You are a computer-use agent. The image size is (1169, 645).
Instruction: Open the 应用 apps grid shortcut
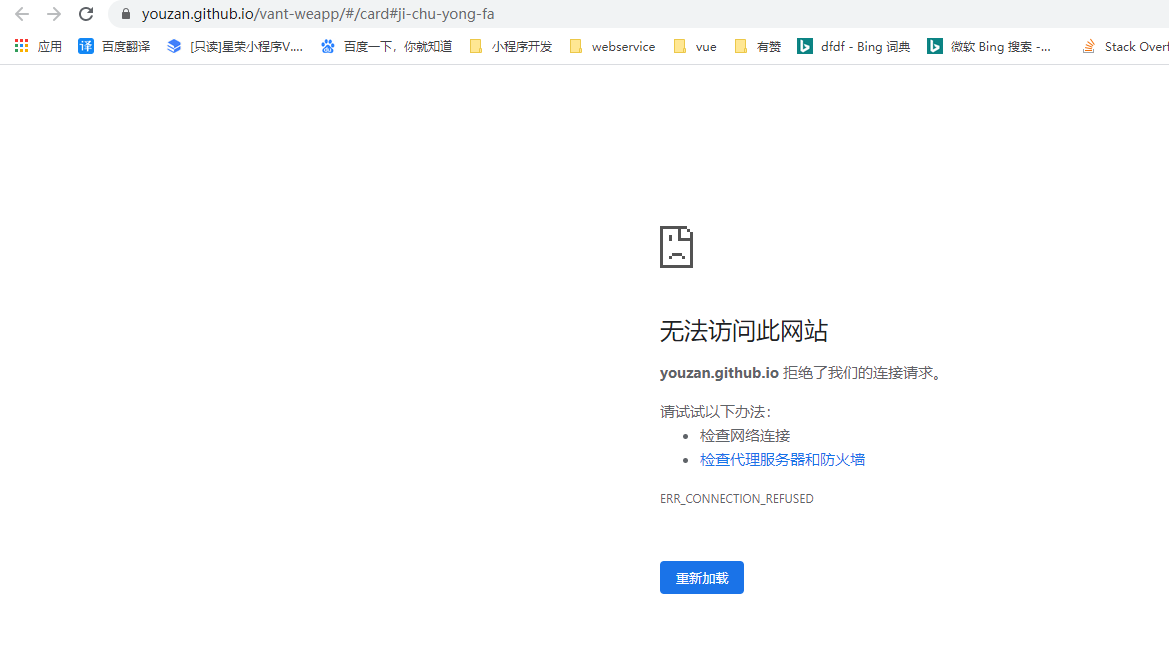click(38, 46)
